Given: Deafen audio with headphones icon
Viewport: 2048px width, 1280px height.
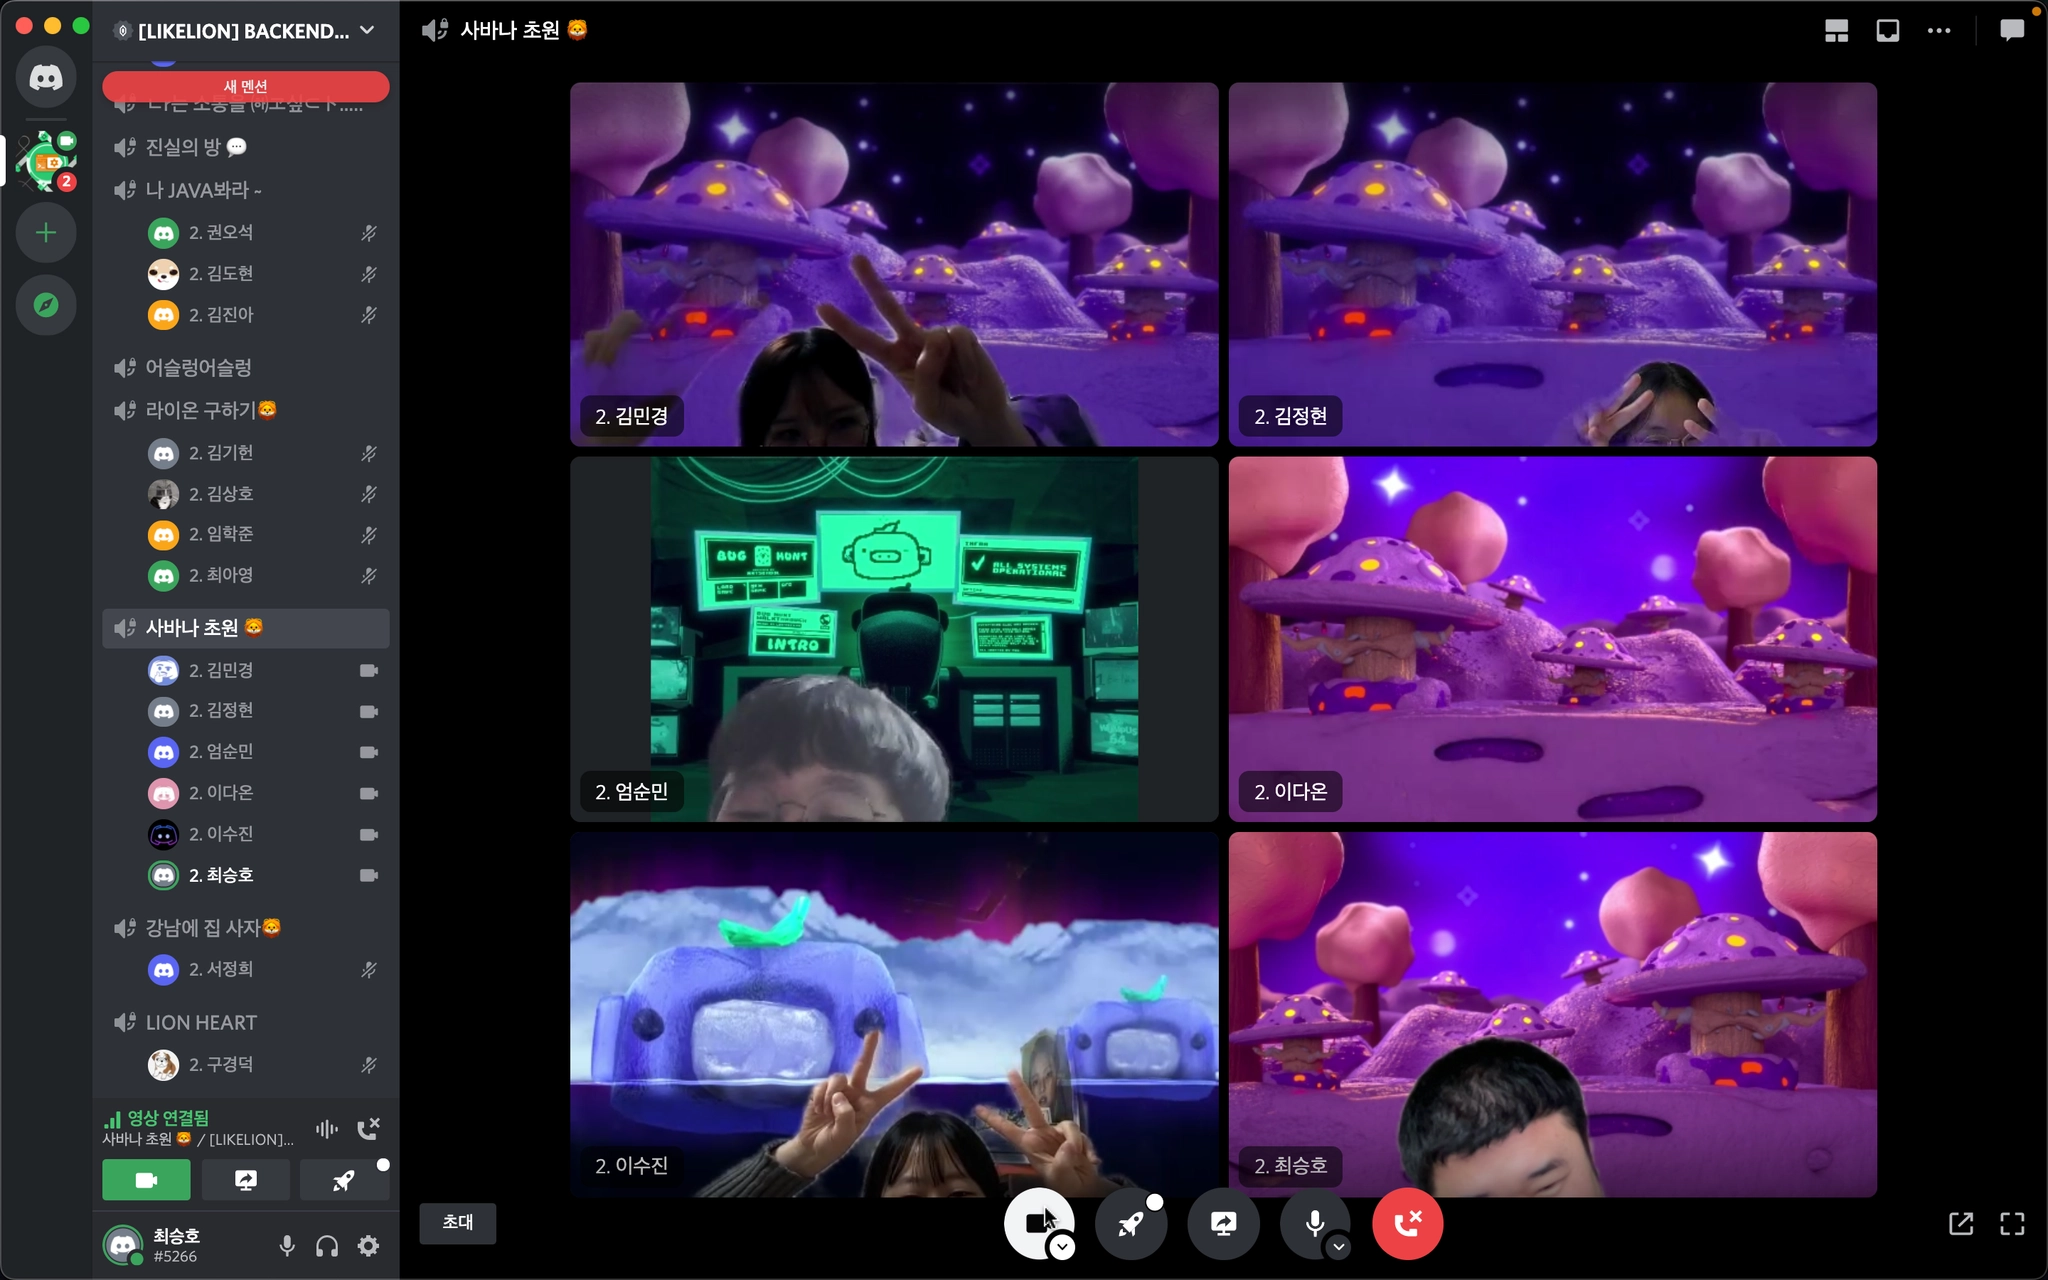Looking at the screenshot, I should (x=327, y=1246).
